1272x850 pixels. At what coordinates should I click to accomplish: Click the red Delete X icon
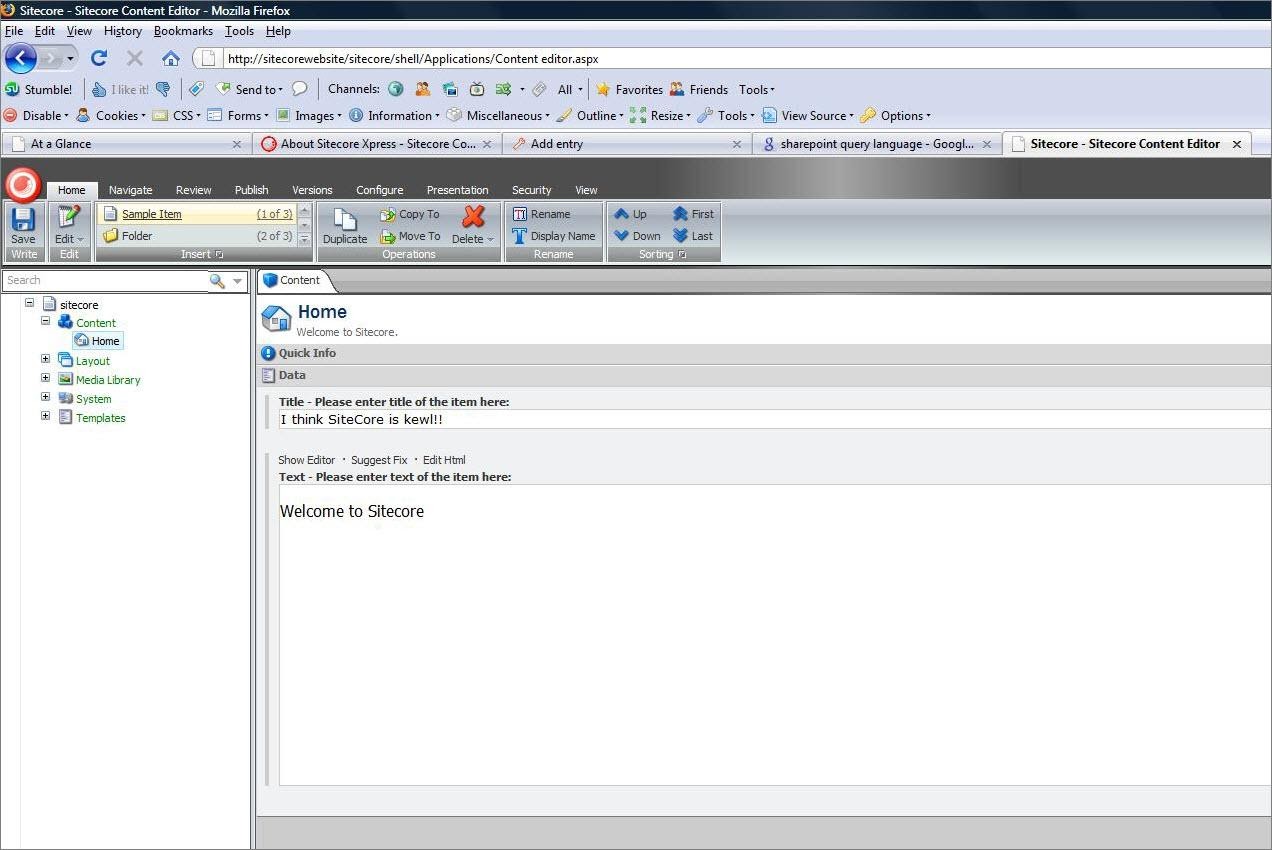click(x=473, y=217)
